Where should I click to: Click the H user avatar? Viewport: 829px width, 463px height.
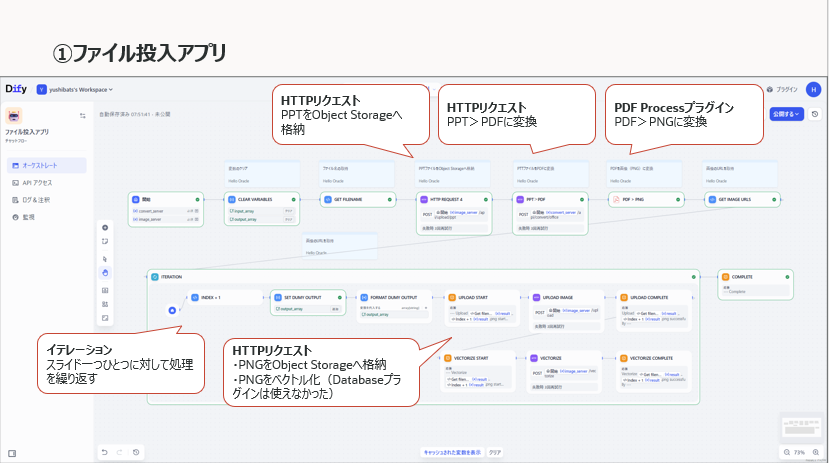point(813,89)
